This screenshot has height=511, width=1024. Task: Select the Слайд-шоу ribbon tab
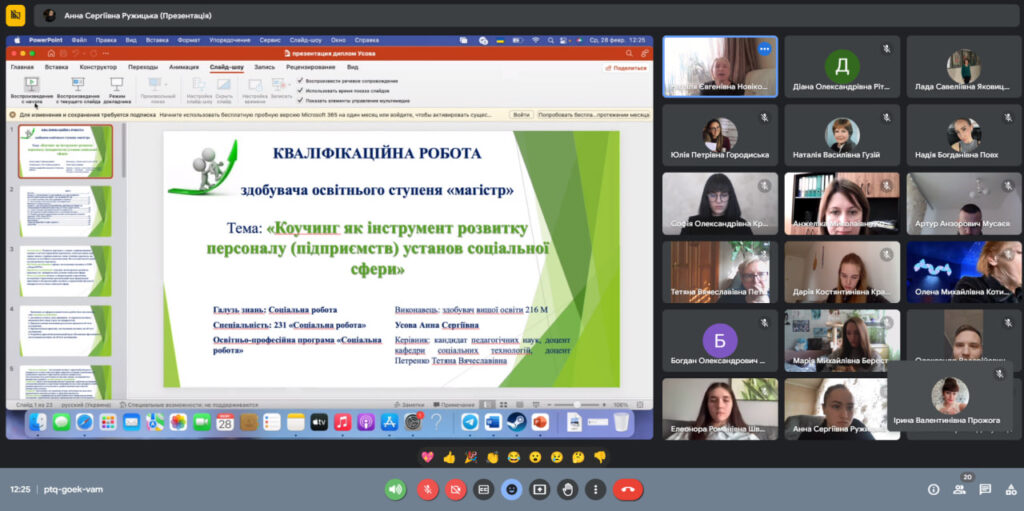point(226,67)
